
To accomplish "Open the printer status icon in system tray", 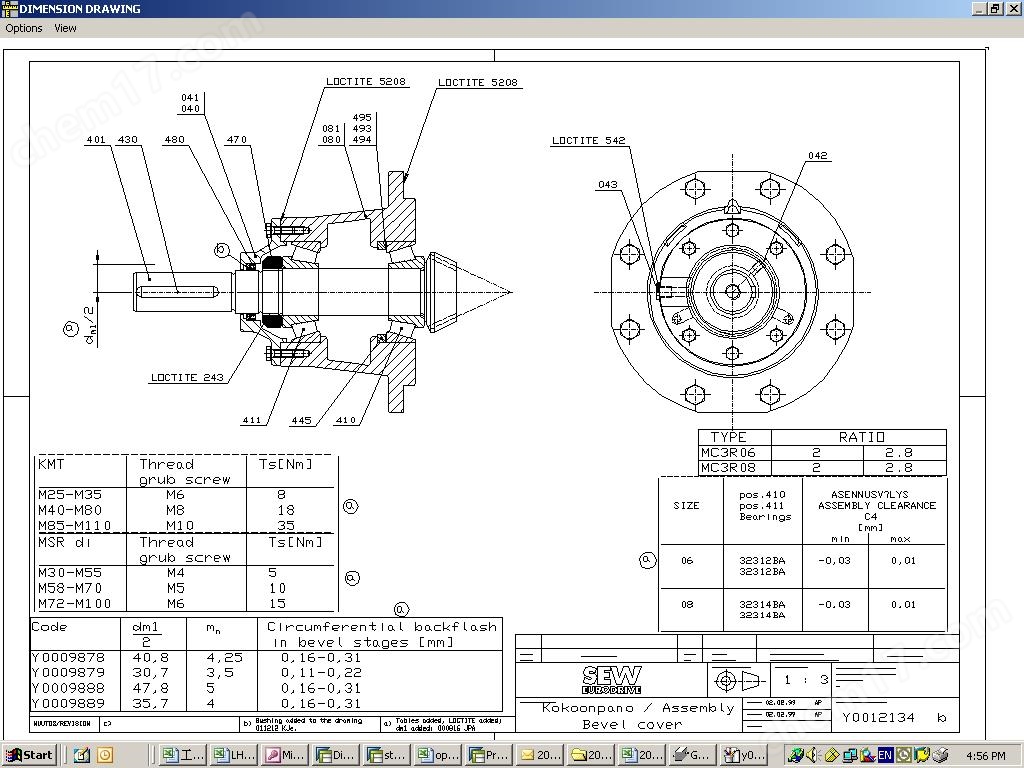I will pos(940,754).
